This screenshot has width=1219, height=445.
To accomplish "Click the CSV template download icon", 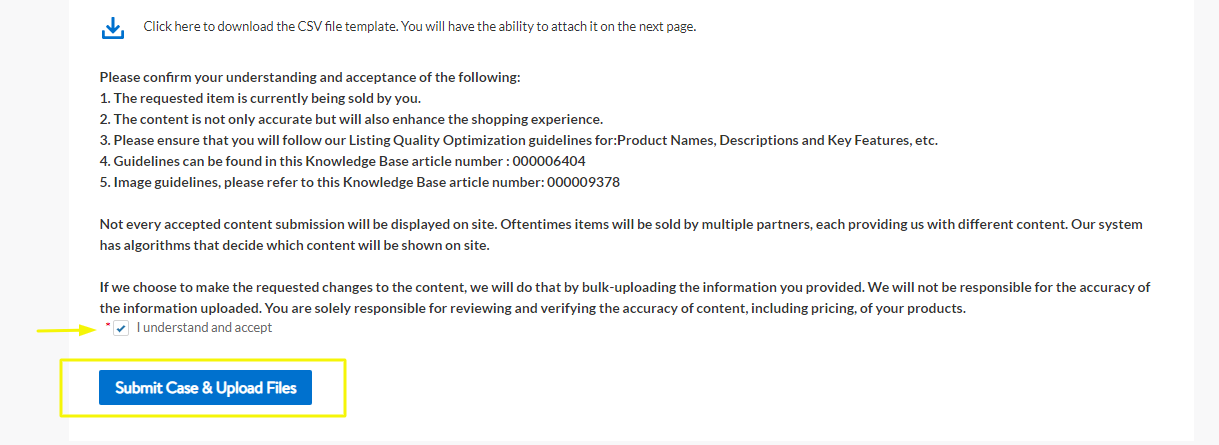I will point(113,28).
